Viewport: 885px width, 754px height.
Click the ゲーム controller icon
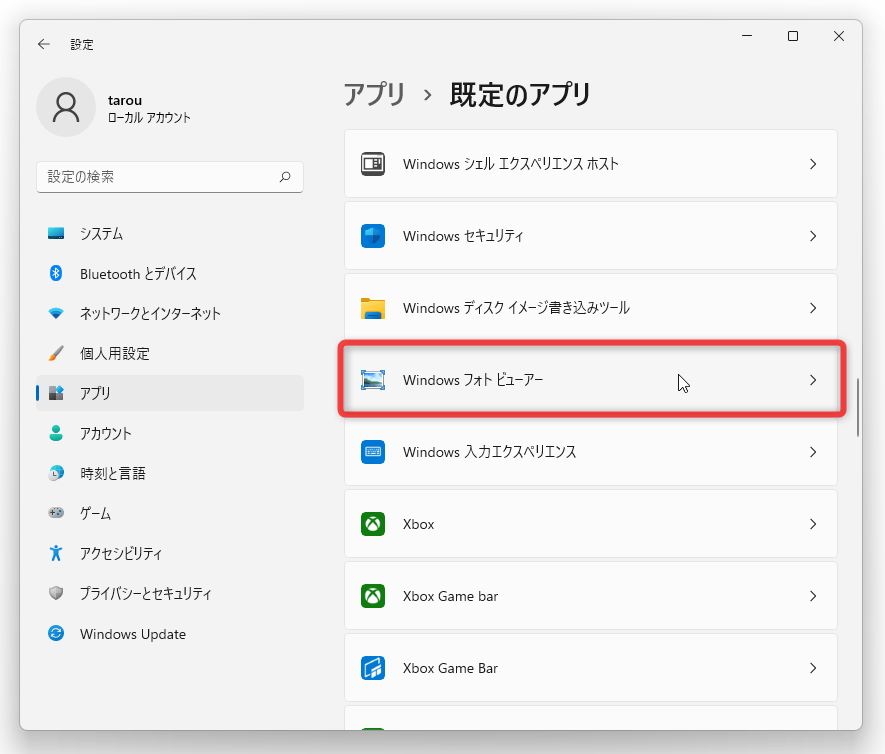[56, 512]
